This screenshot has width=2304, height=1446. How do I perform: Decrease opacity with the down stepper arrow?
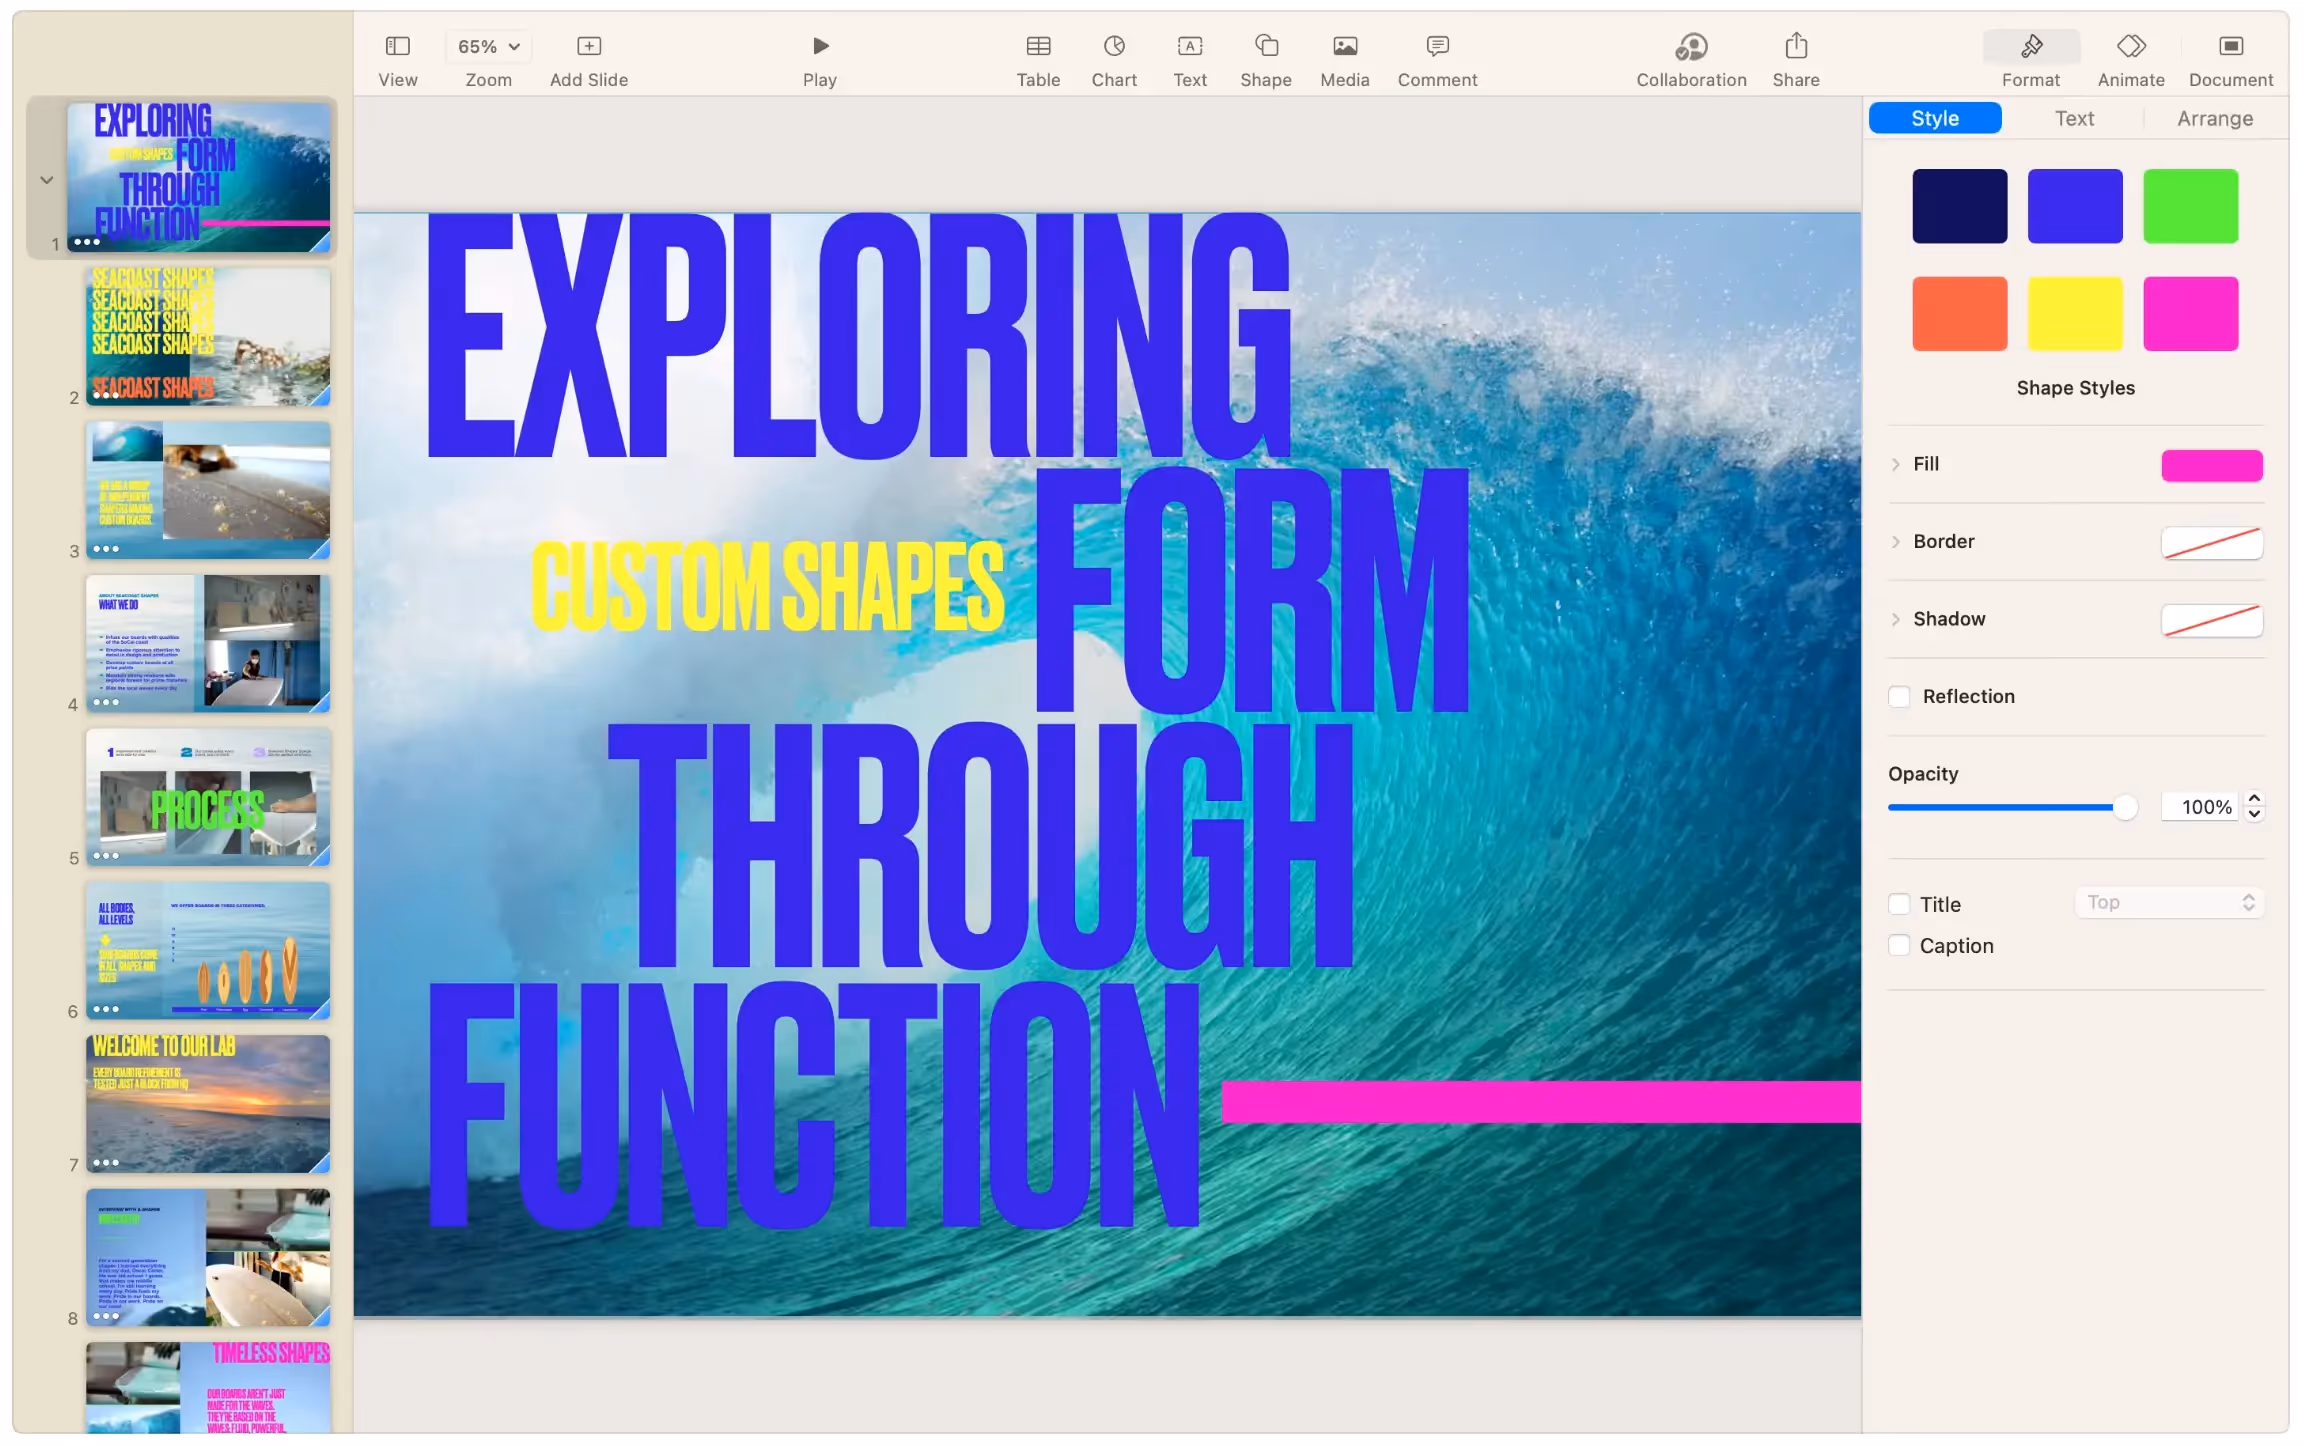[x=2254, y=814]
